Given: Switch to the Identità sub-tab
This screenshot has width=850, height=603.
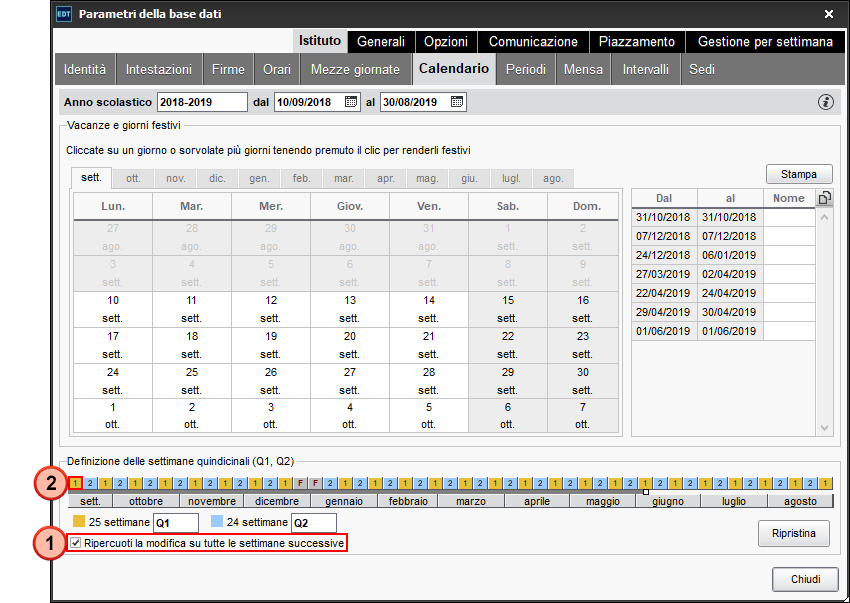Looking at the screenshot, I should 85,69.
